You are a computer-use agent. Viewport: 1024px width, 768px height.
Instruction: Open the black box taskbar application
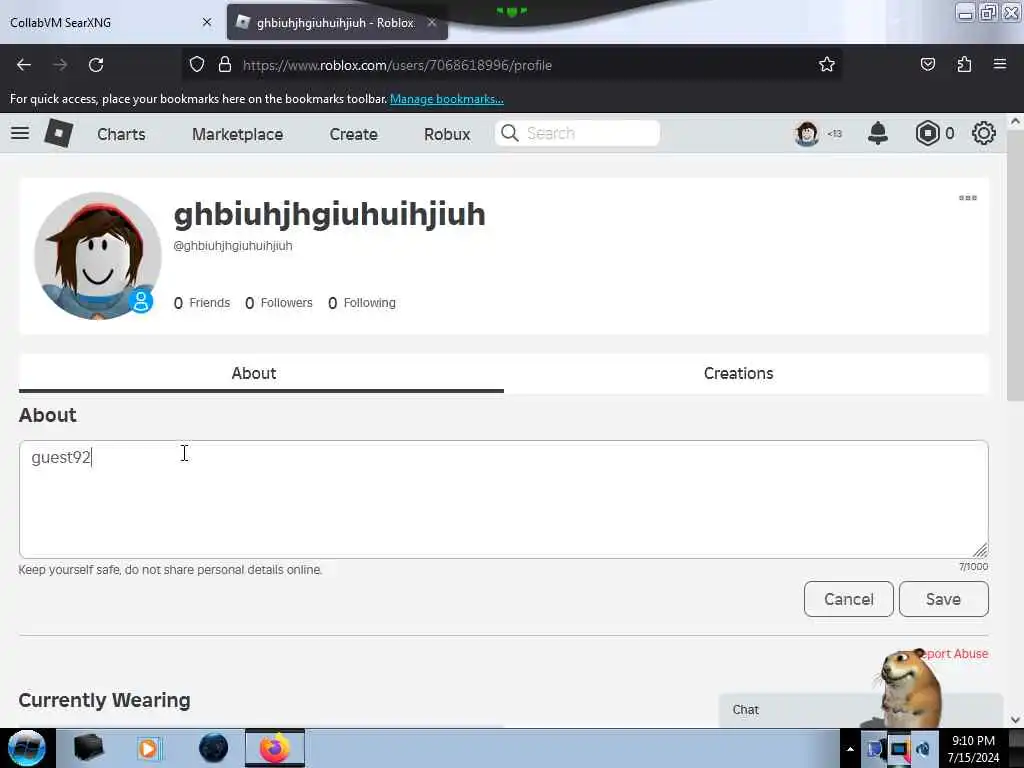[88, 748]
